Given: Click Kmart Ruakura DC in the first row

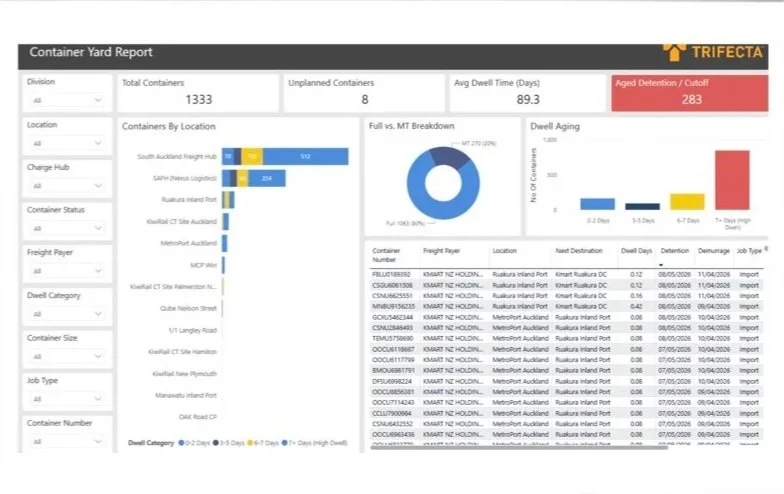Looking at the screenshot, I should click(x=580, y=274).
